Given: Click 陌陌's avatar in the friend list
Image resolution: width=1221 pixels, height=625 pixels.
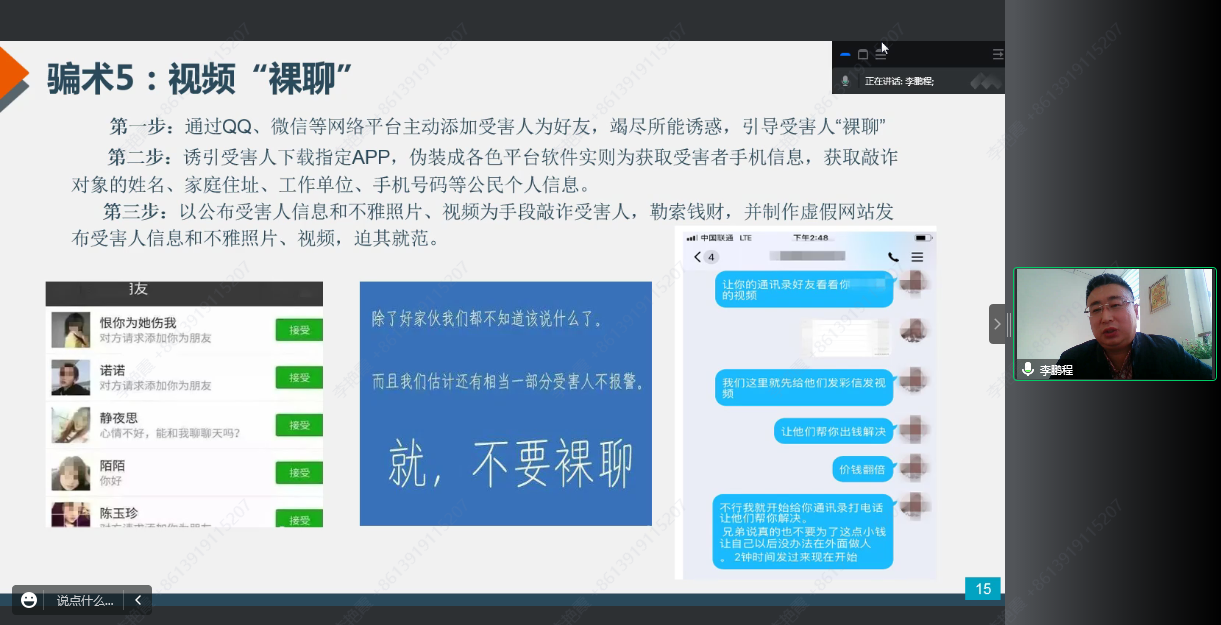Looking at the screenshot, I should coord(71,472).
